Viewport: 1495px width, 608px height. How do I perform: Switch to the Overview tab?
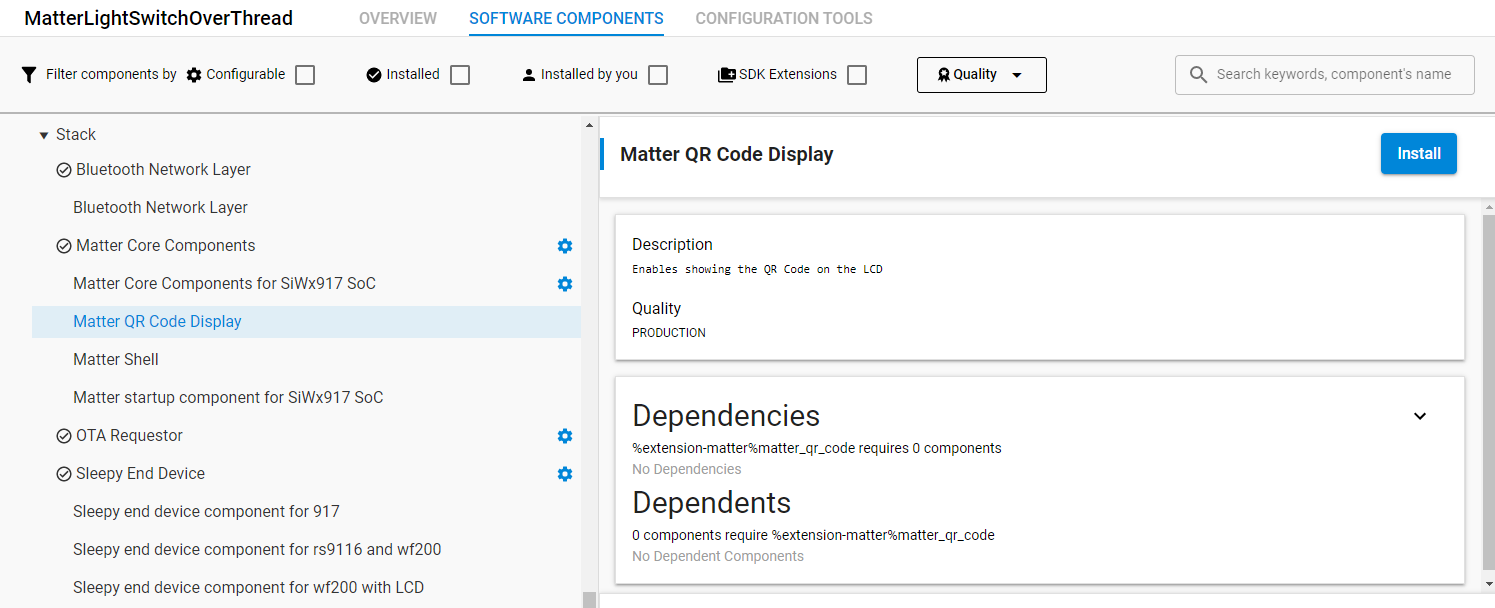(398, 19)
